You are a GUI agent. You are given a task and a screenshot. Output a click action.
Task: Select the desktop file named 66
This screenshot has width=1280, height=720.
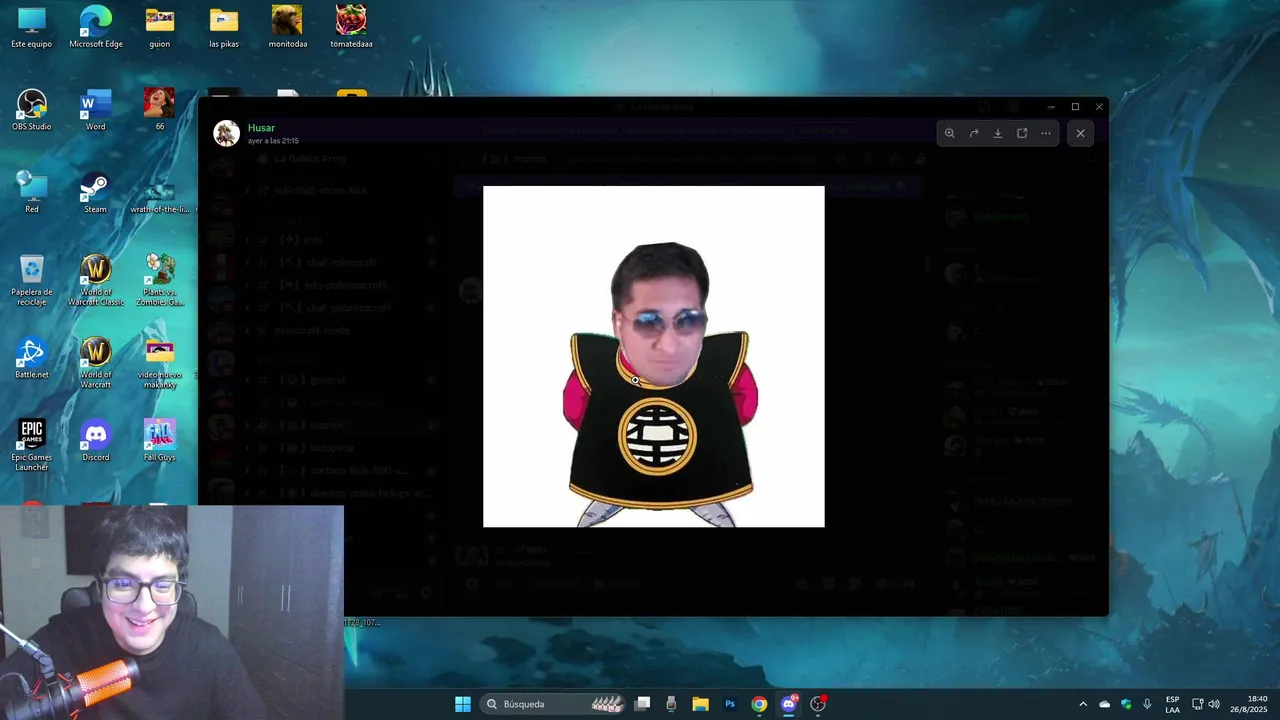[x=159, y=110]
